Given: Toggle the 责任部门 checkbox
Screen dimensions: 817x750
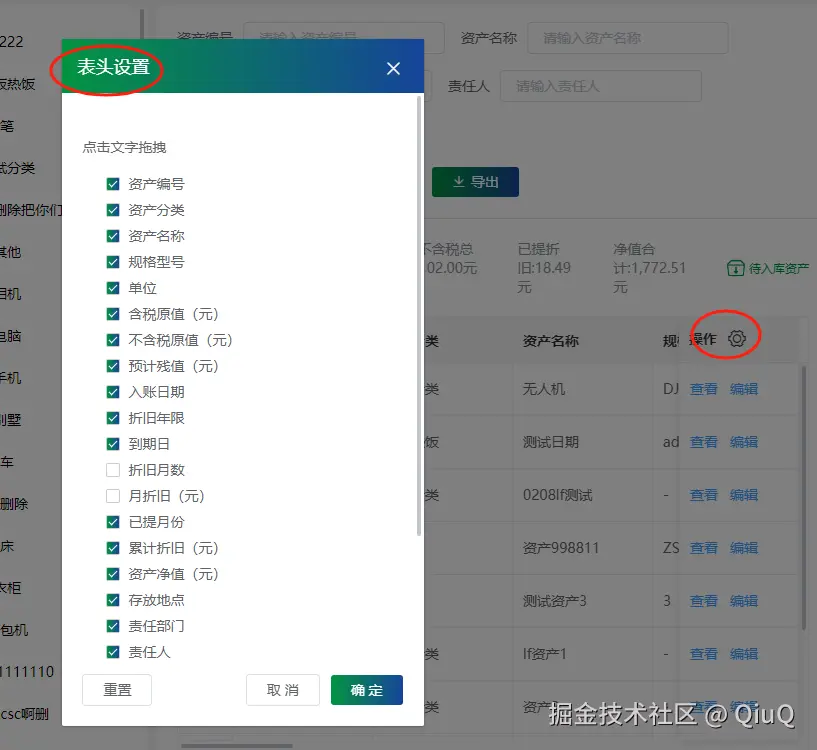Looking at the screenshot, I should coord(113,626).
